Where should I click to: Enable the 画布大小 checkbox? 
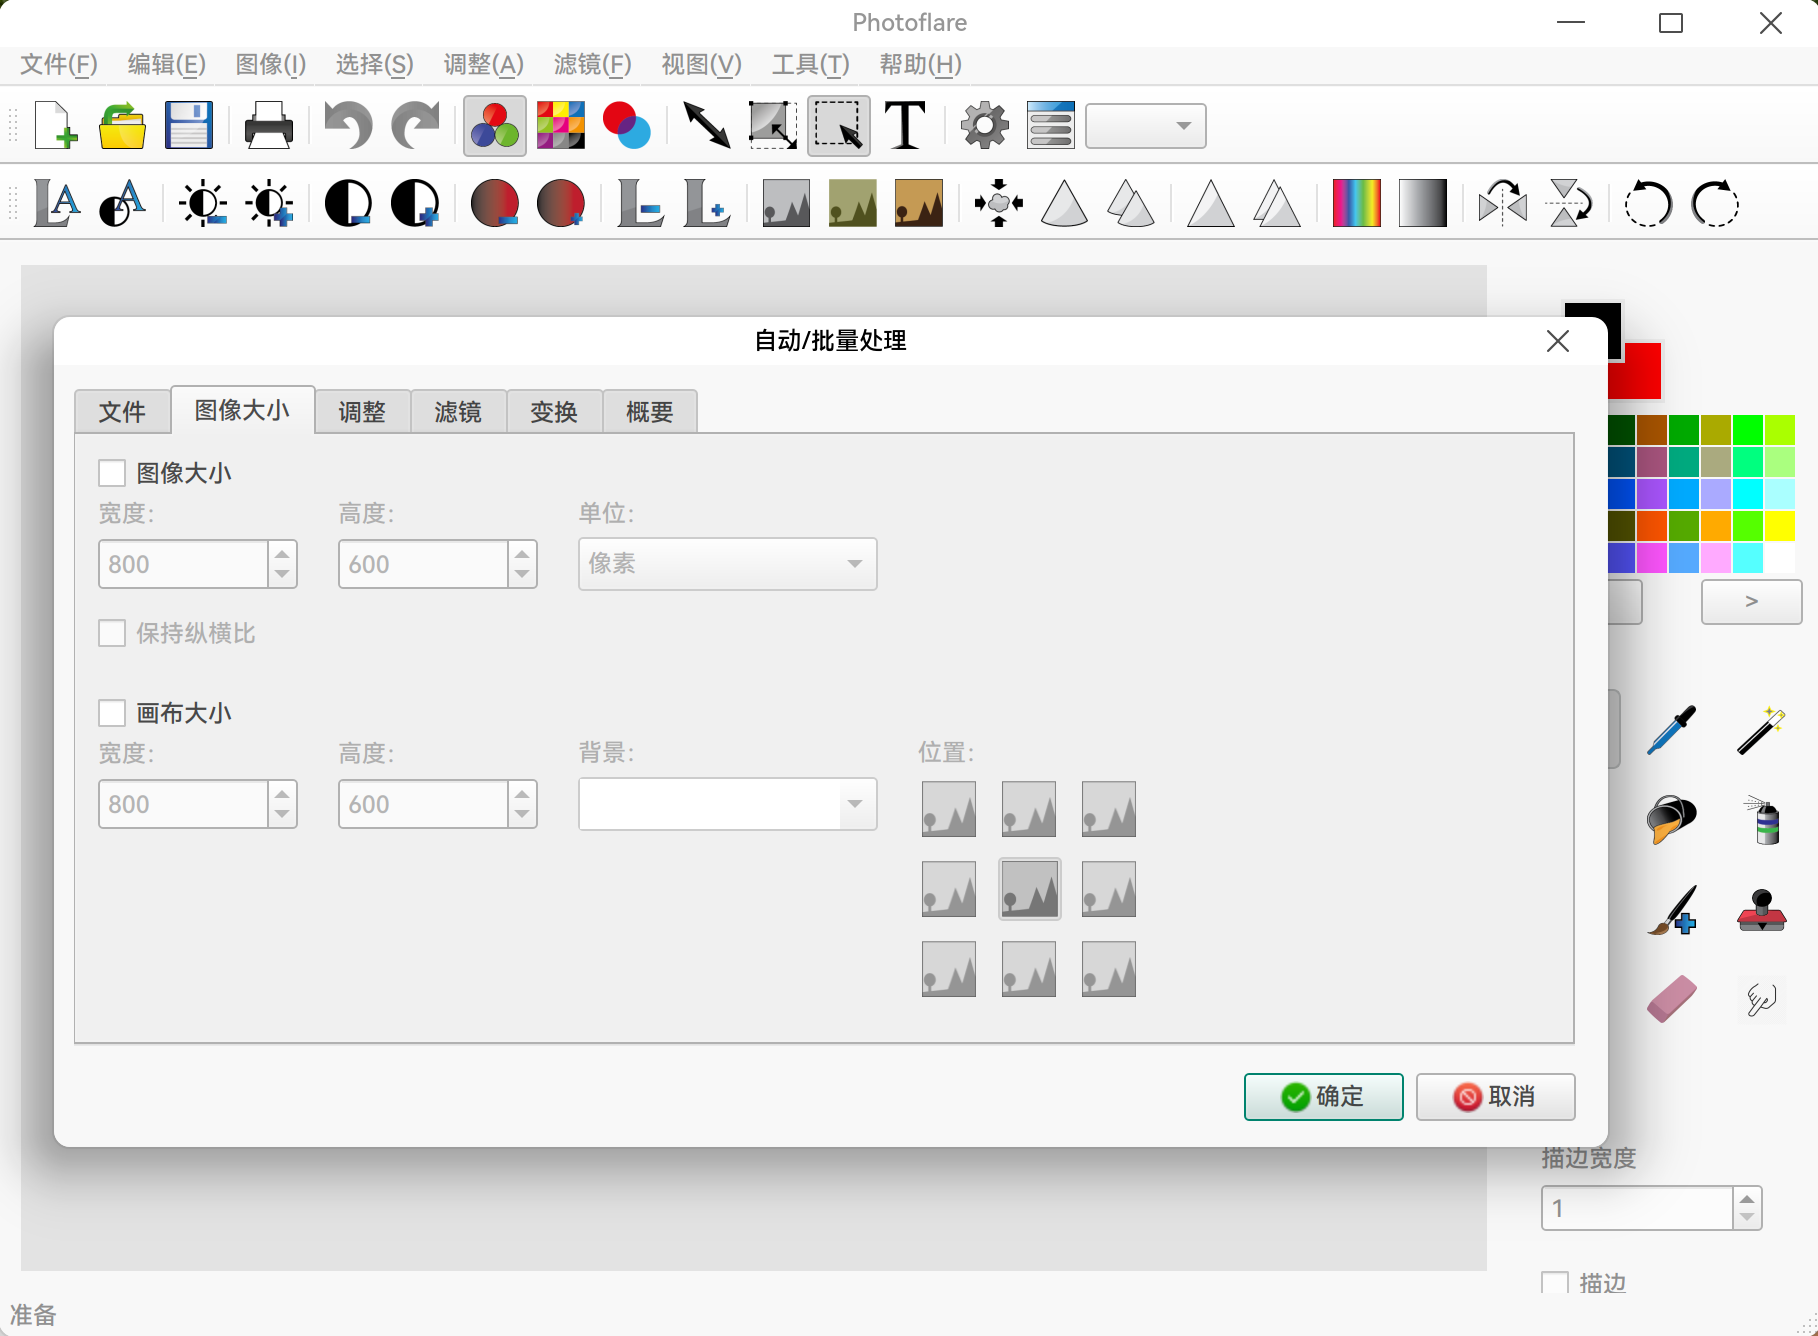click(112, 713)
